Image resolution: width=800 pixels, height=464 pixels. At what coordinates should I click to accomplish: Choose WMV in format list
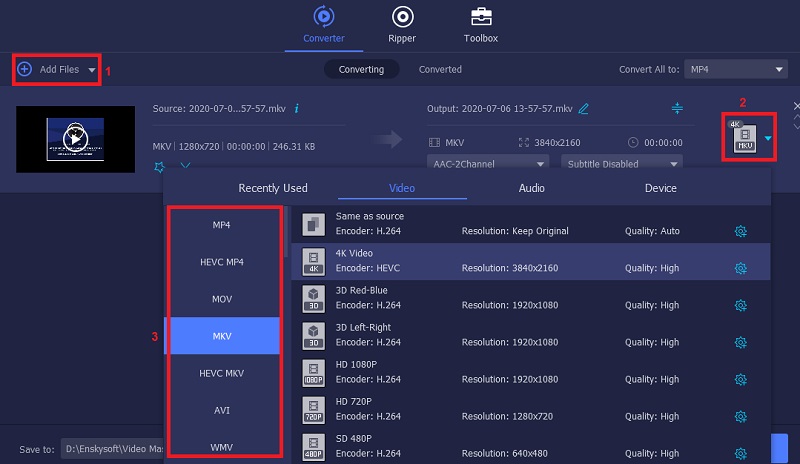pyautogui.click(x=222, y=447)
